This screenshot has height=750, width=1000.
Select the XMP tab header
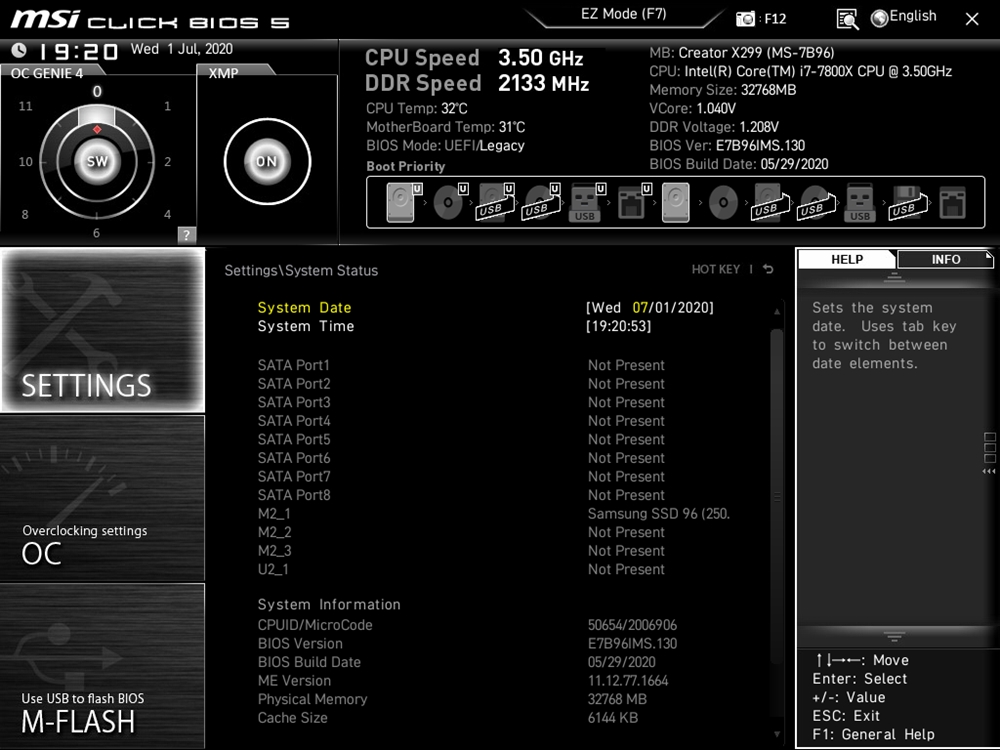(224, 73)
